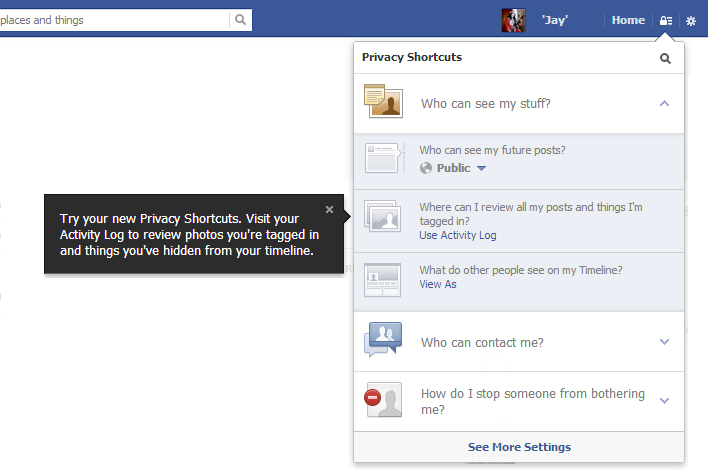Click the 'Use Activity Log' link

(457, 235)
